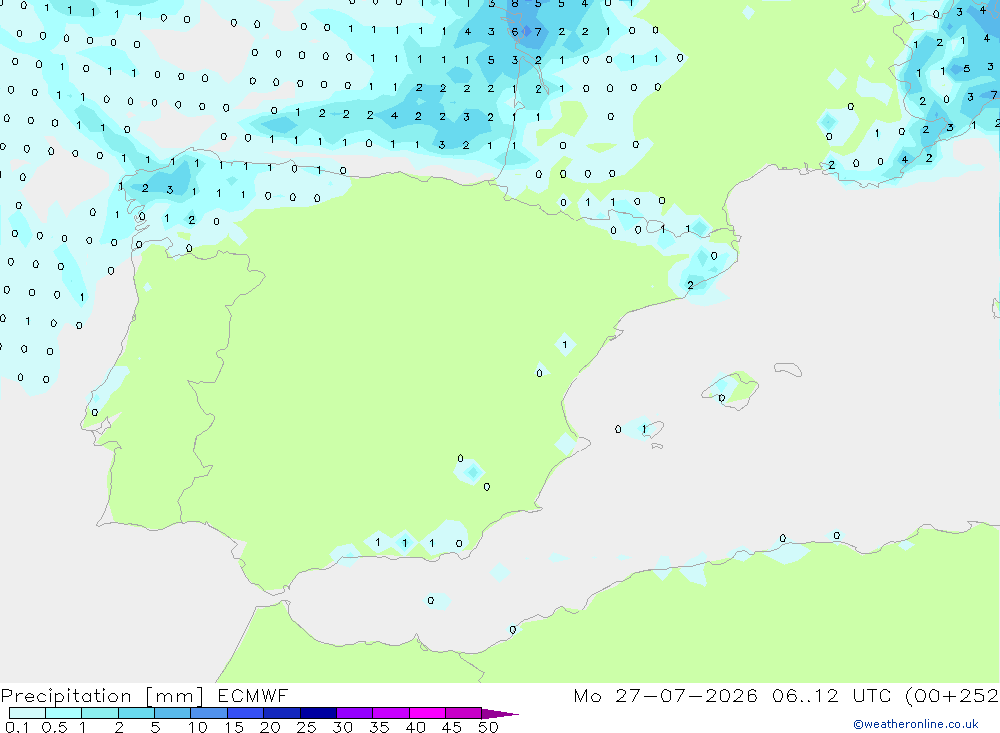Screen dimensions: 1000x733
Task: Click the 'ECMWF' model label
Action: pyautogui.click(x=253, y=695)
